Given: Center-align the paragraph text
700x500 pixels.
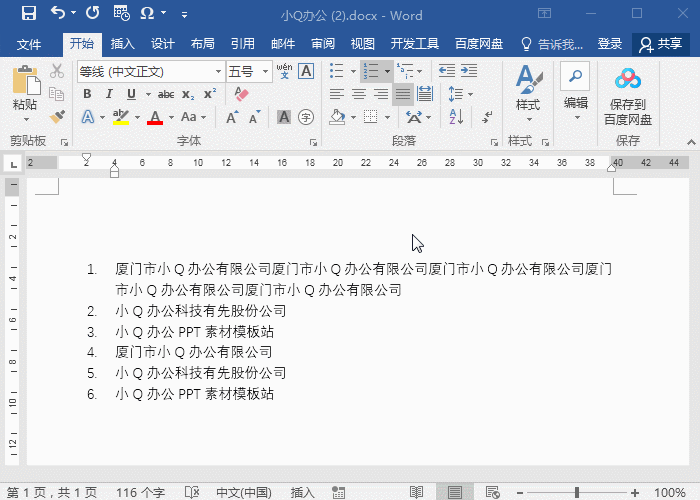Looking at the screenshot, I should (x=358, y=94).
